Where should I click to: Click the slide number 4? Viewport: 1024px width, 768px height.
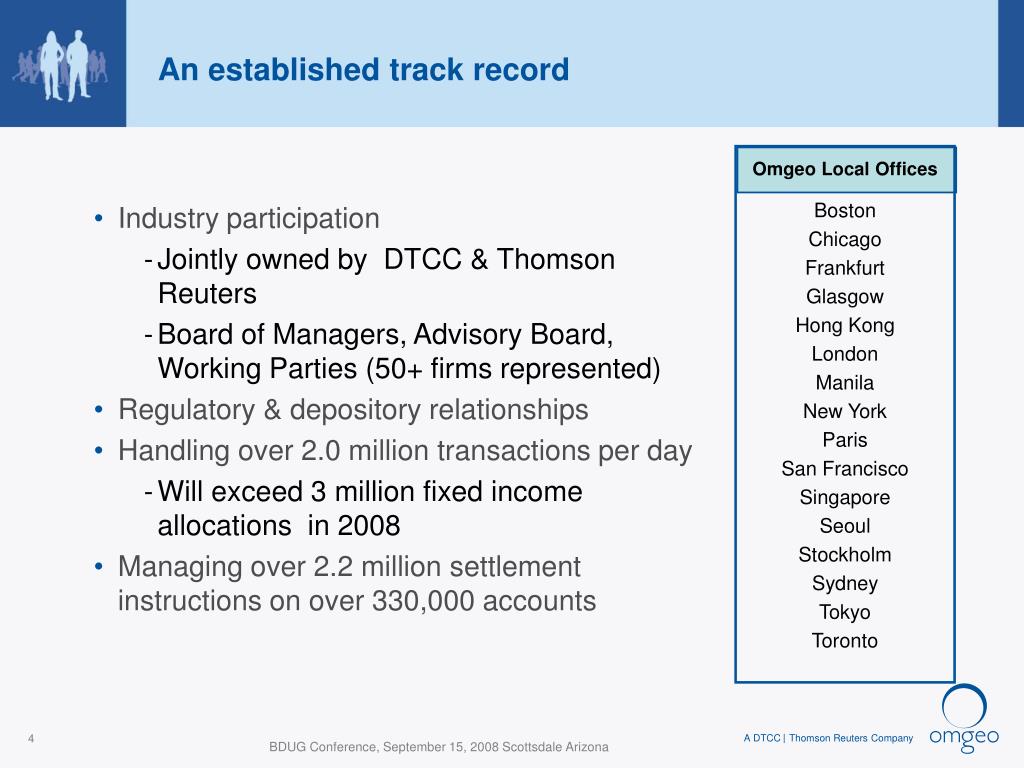click(x=31, y=739)
